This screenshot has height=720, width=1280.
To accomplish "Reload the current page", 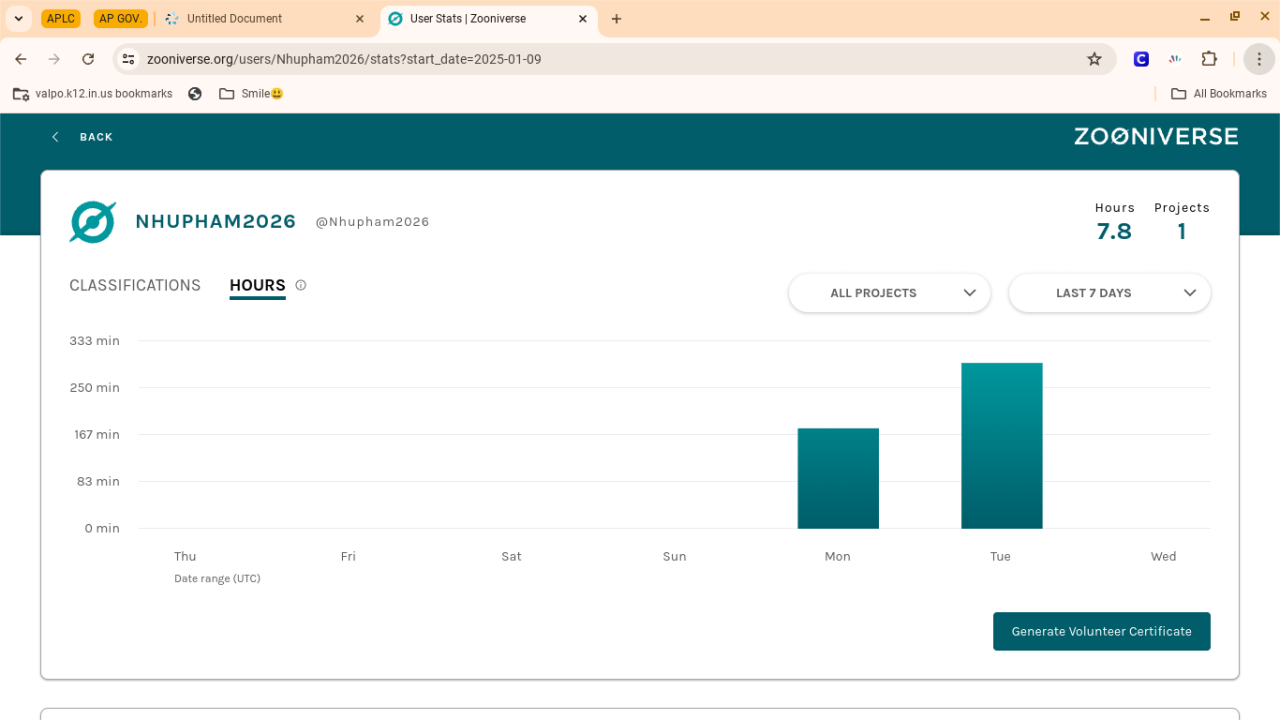I will (x=88, y=59).
